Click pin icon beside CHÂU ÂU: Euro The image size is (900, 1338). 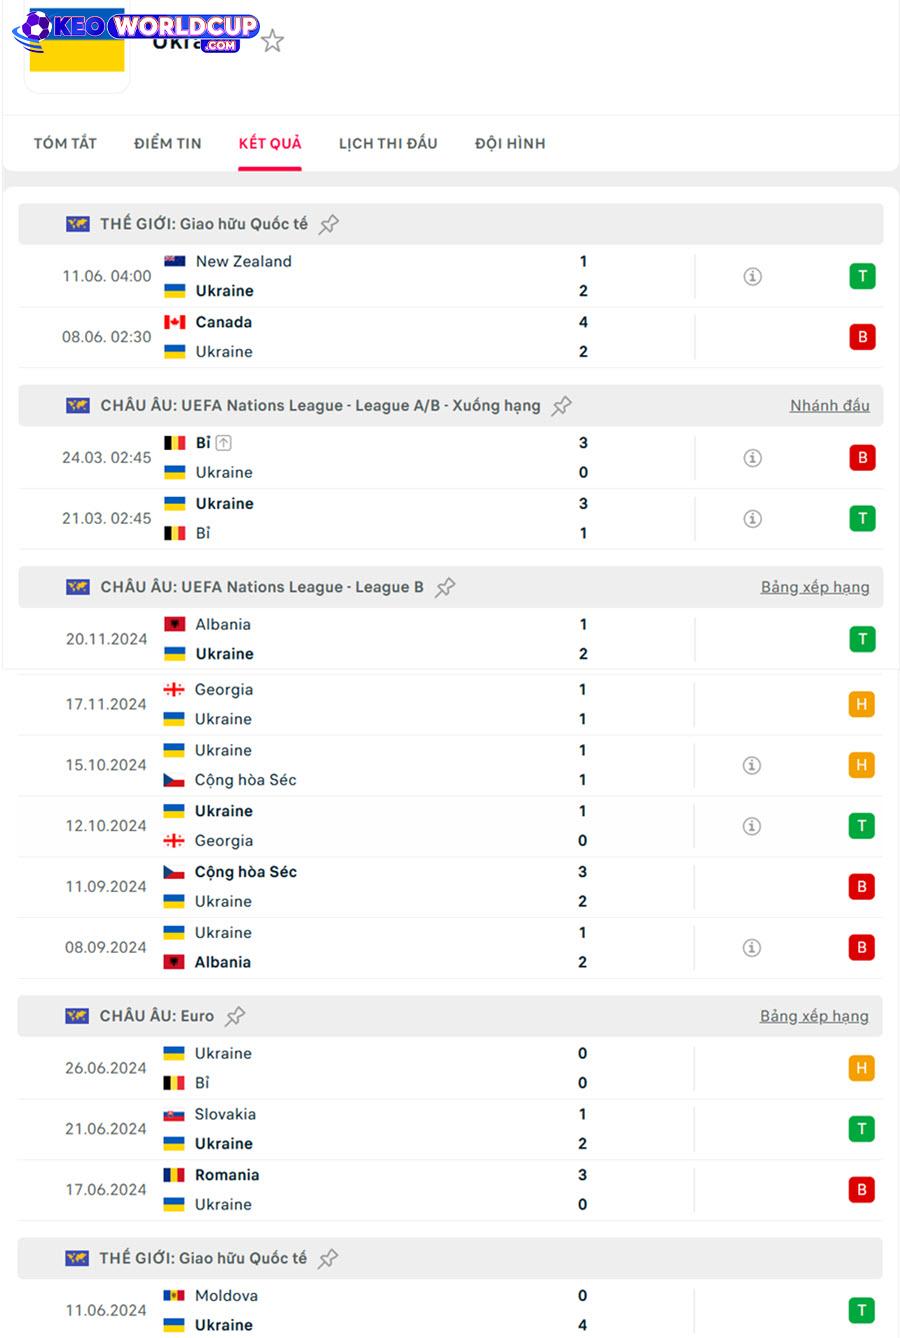click(x=235, y=1016)
